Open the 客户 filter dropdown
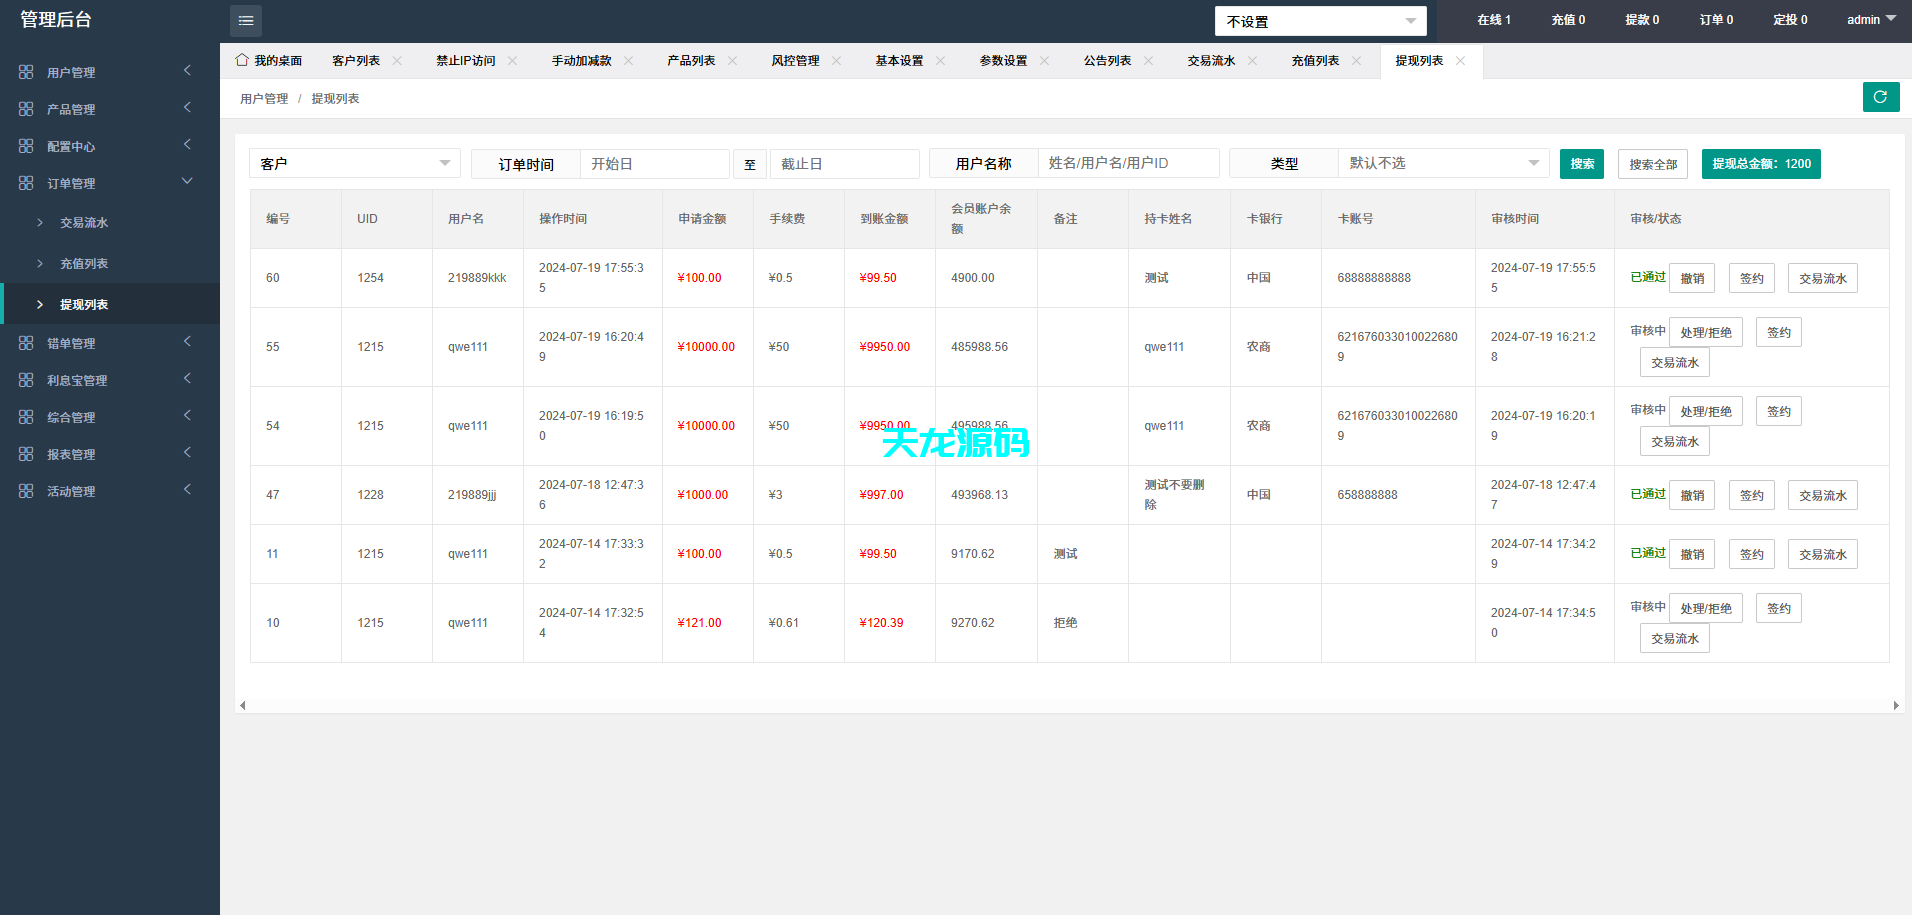This screenshot has width=1912, height=915. tap(354, 162)
